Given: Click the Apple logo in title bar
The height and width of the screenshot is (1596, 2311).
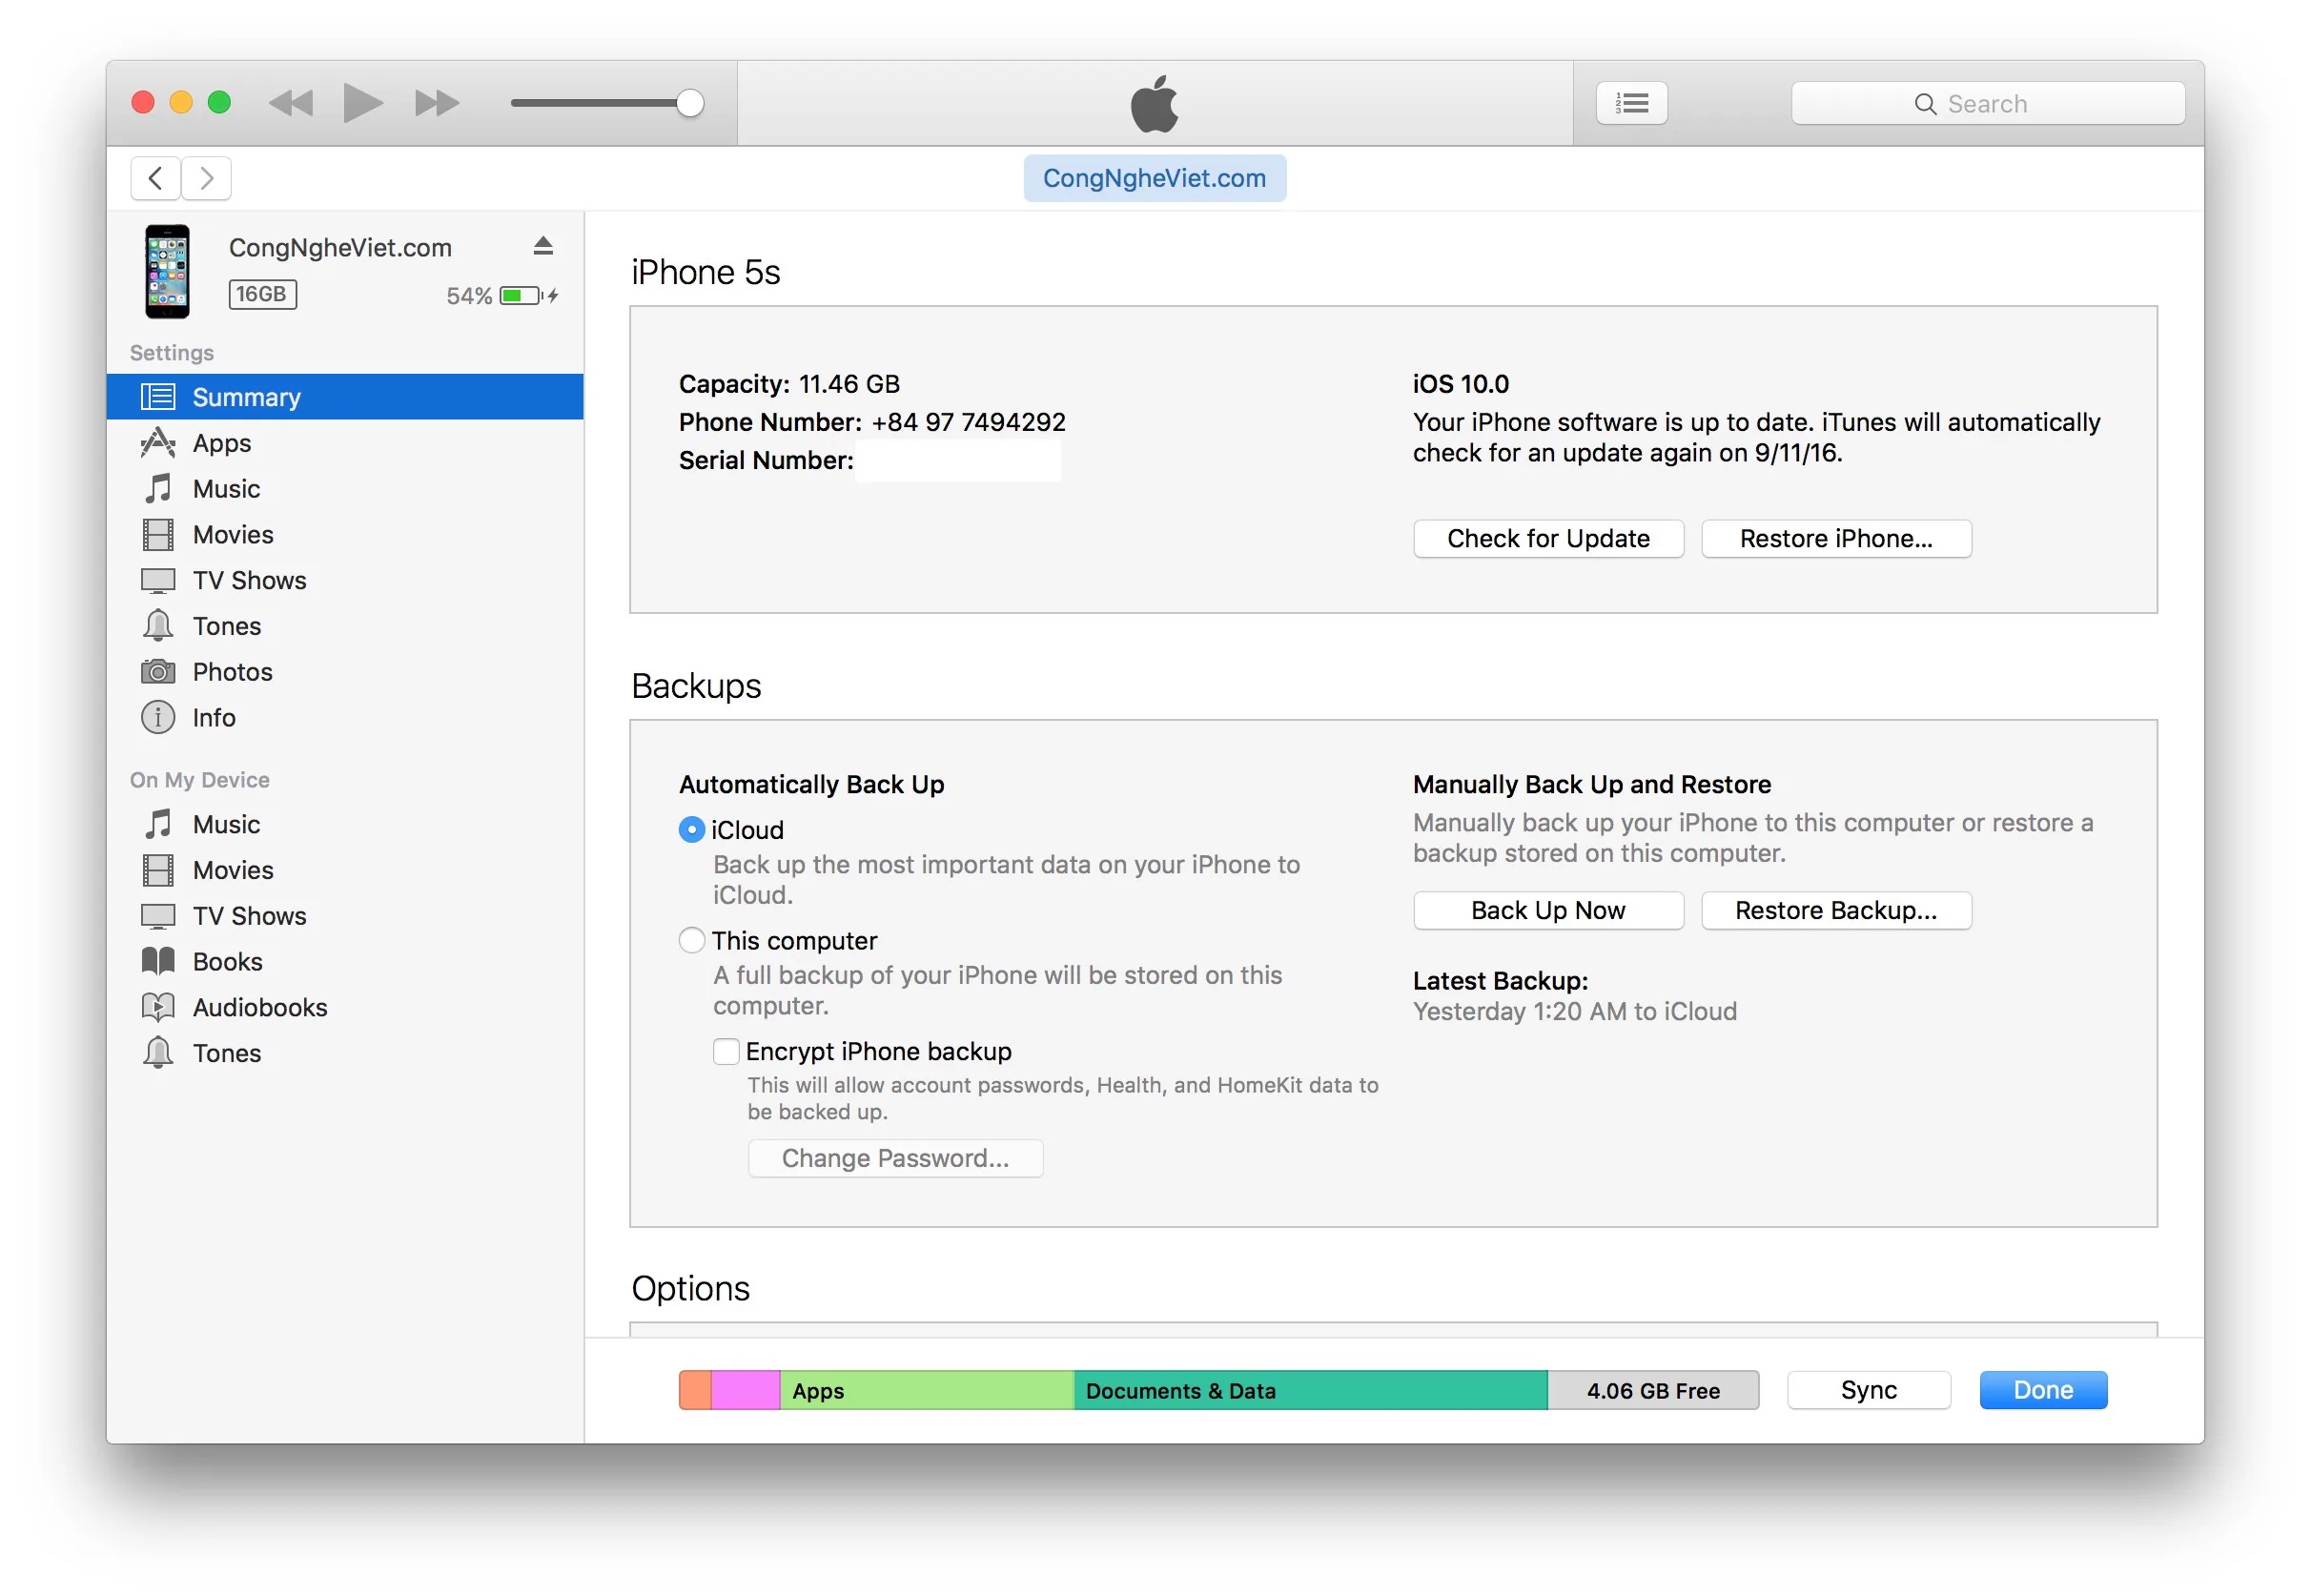Looking at the screenshot, I should [x=1154, y=103].
